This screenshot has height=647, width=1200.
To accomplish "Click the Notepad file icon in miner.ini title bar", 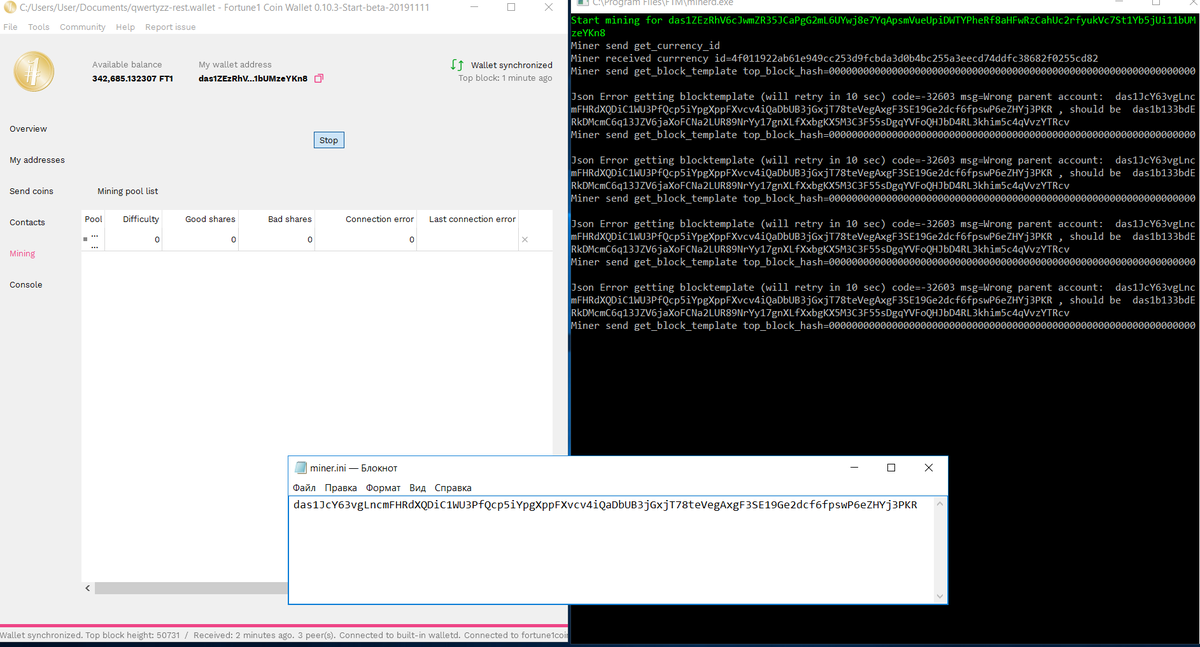I will point(300,468).
